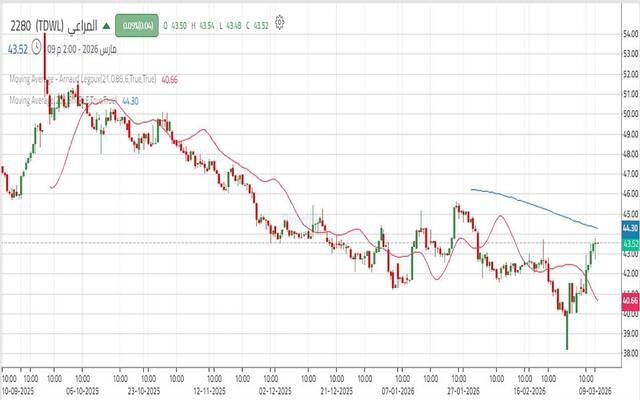This screenshot has height=400, width=640.
Task: Click the blue 44.30 indicator value in legend
Action: pos(129,101)
